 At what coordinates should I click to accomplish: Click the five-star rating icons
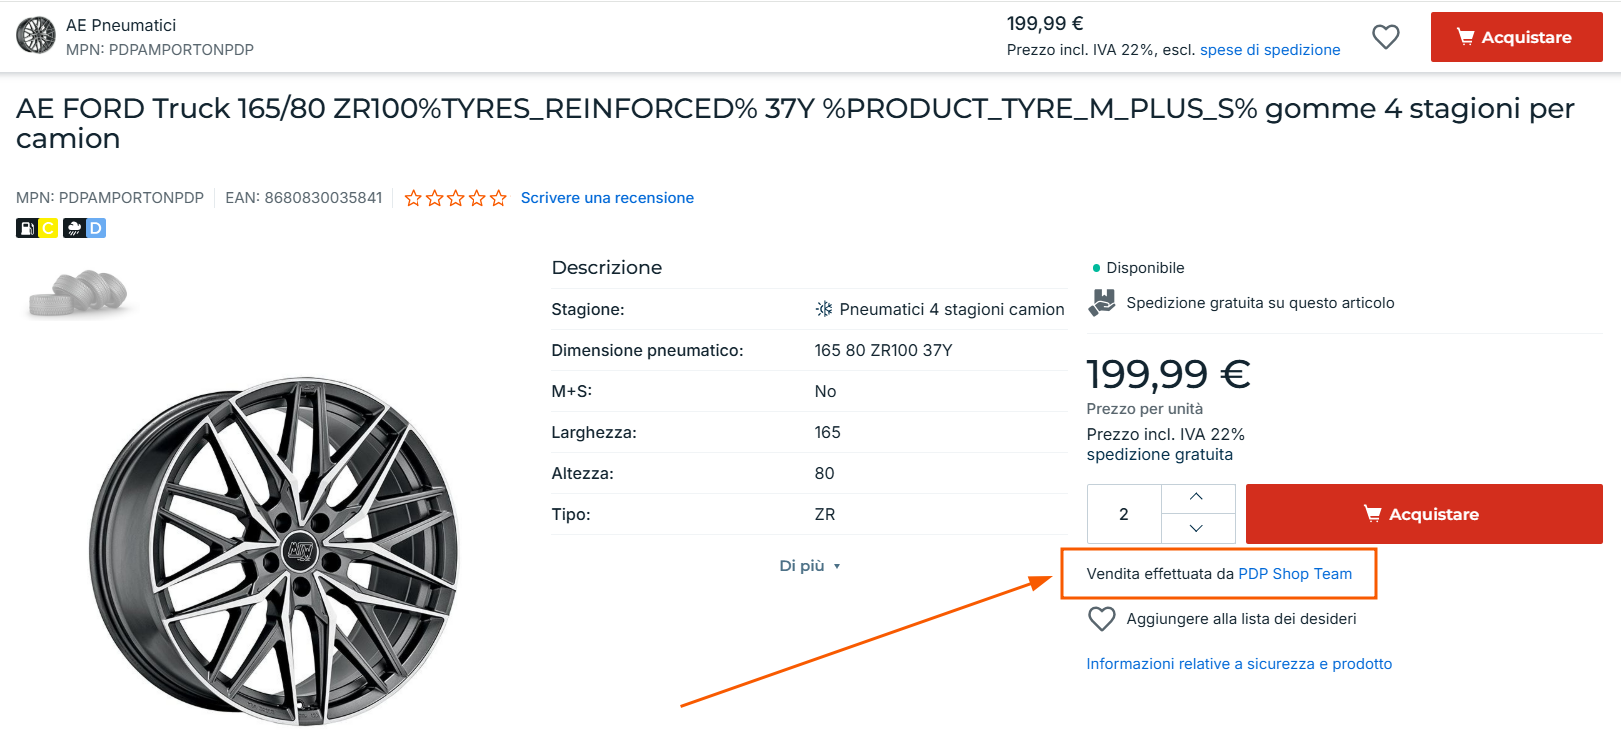(455, 198)
